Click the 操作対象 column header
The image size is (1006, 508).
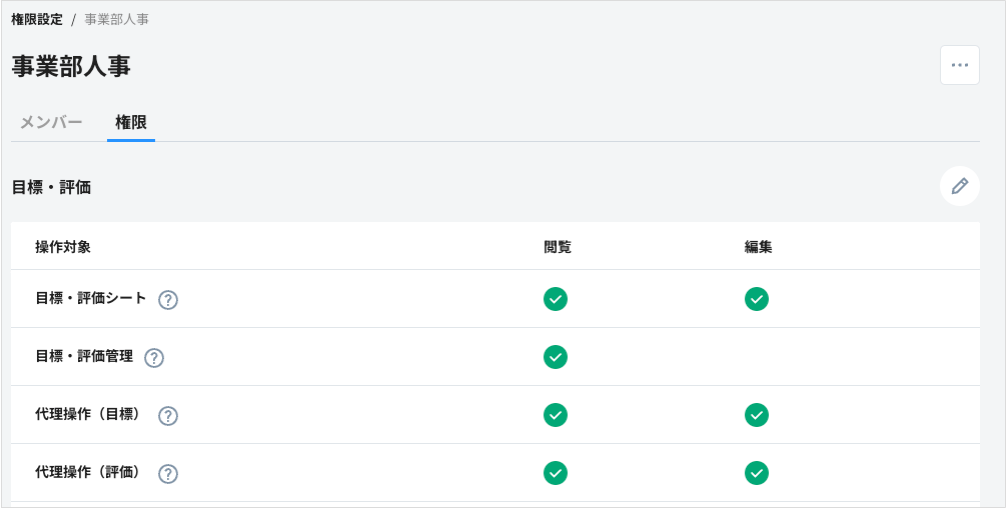click(x=63, y=247)
